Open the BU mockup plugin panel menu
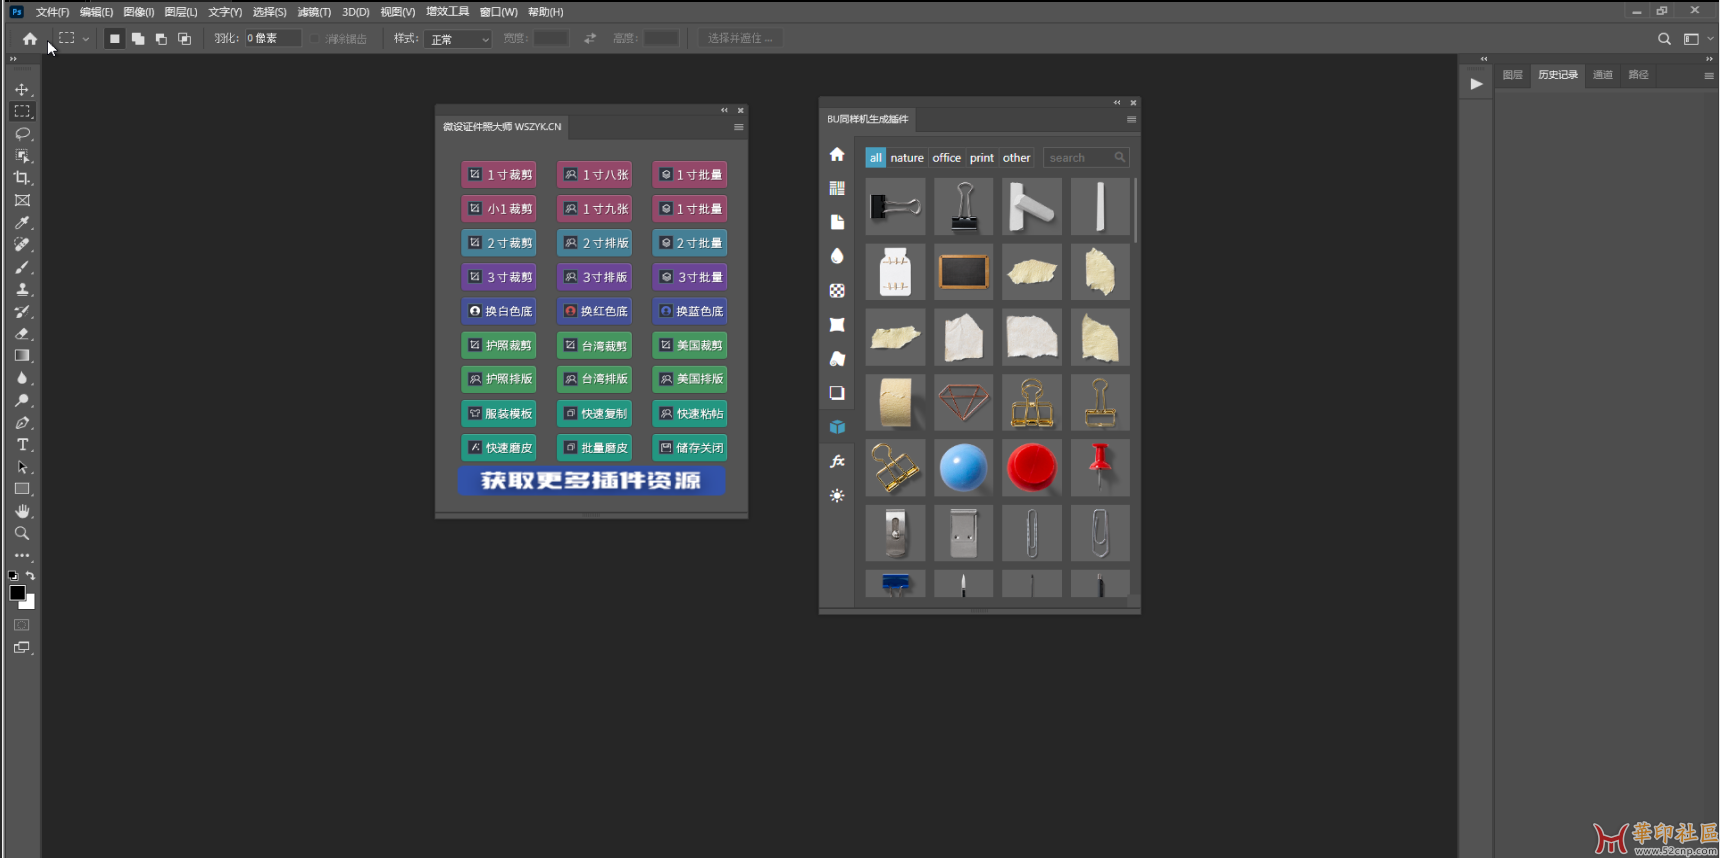This screenshot has width=1721, height=858. pos(1131,119)
